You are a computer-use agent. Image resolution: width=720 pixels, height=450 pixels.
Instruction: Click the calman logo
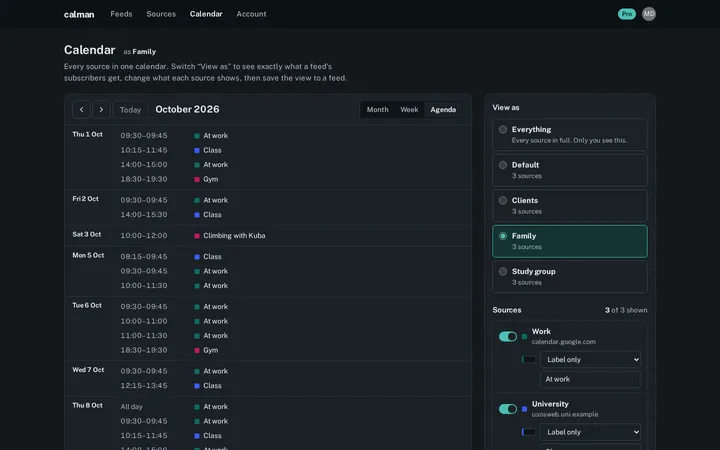pos(79,14)
